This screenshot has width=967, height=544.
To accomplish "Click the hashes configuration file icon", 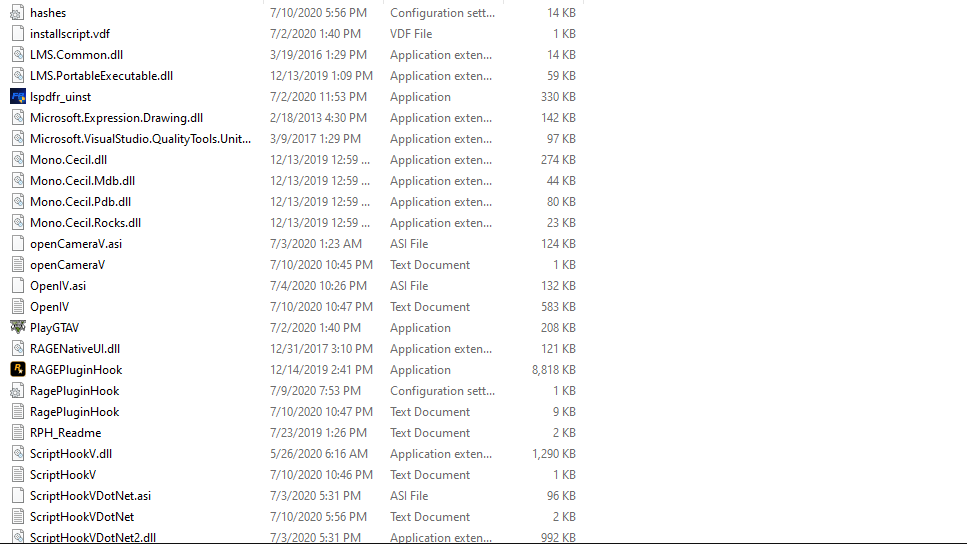I will pyautogui.click(x=17, y=12).
